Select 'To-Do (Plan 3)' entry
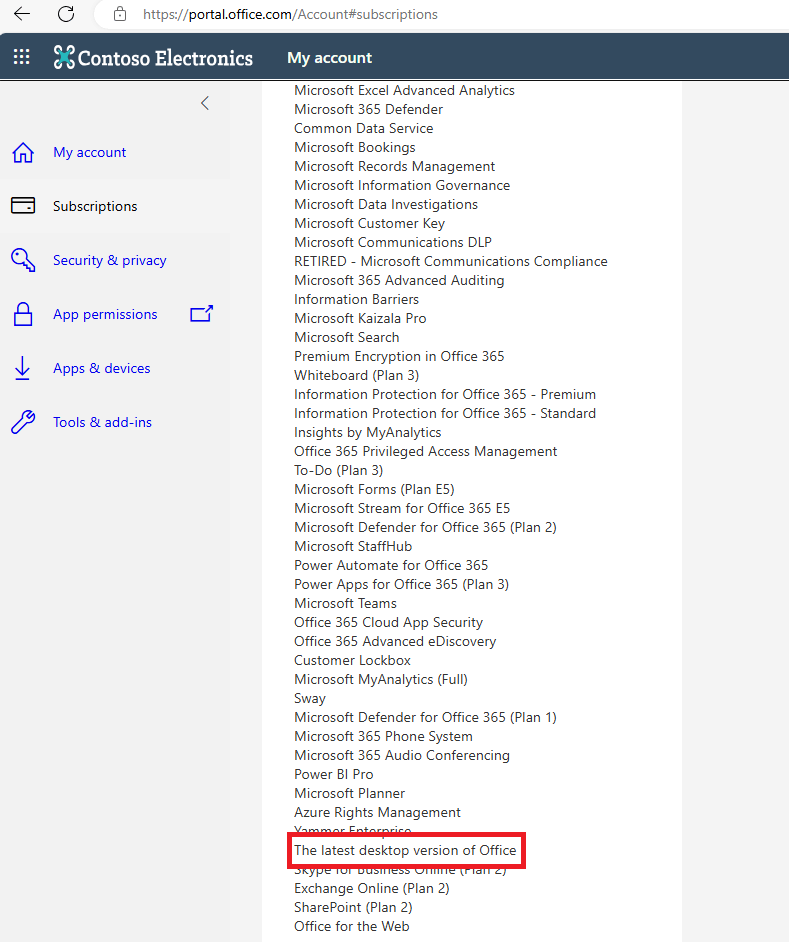 (x=338, y=471)
